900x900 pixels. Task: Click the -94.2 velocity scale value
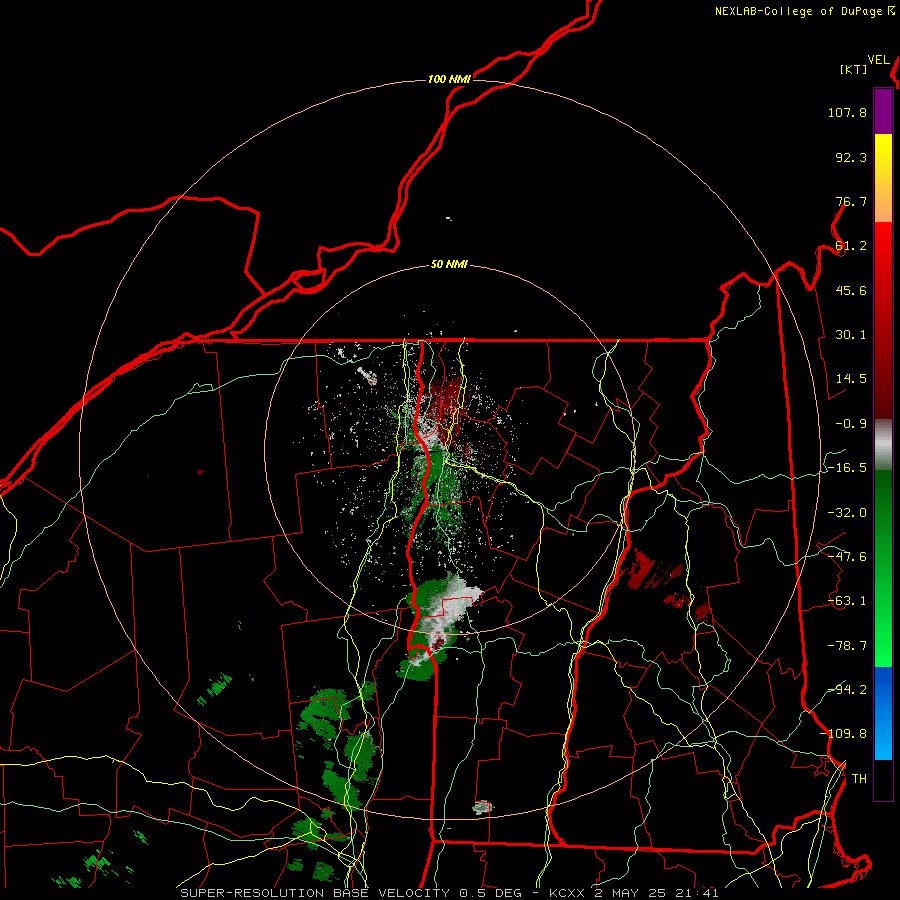(847, 690)
